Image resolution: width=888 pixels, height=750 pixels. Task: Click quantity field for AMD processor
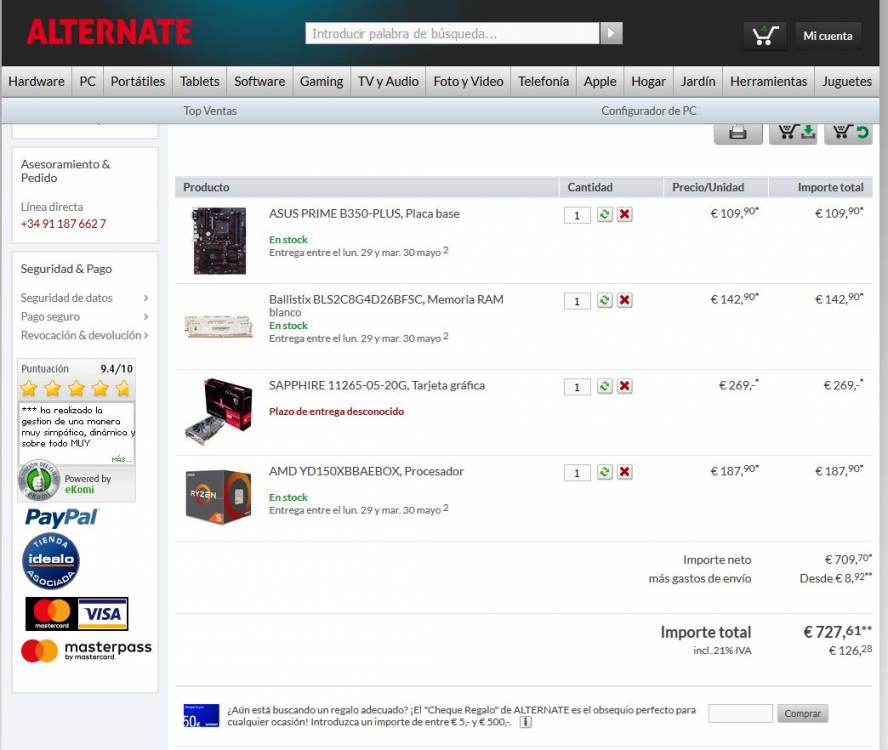577,472
